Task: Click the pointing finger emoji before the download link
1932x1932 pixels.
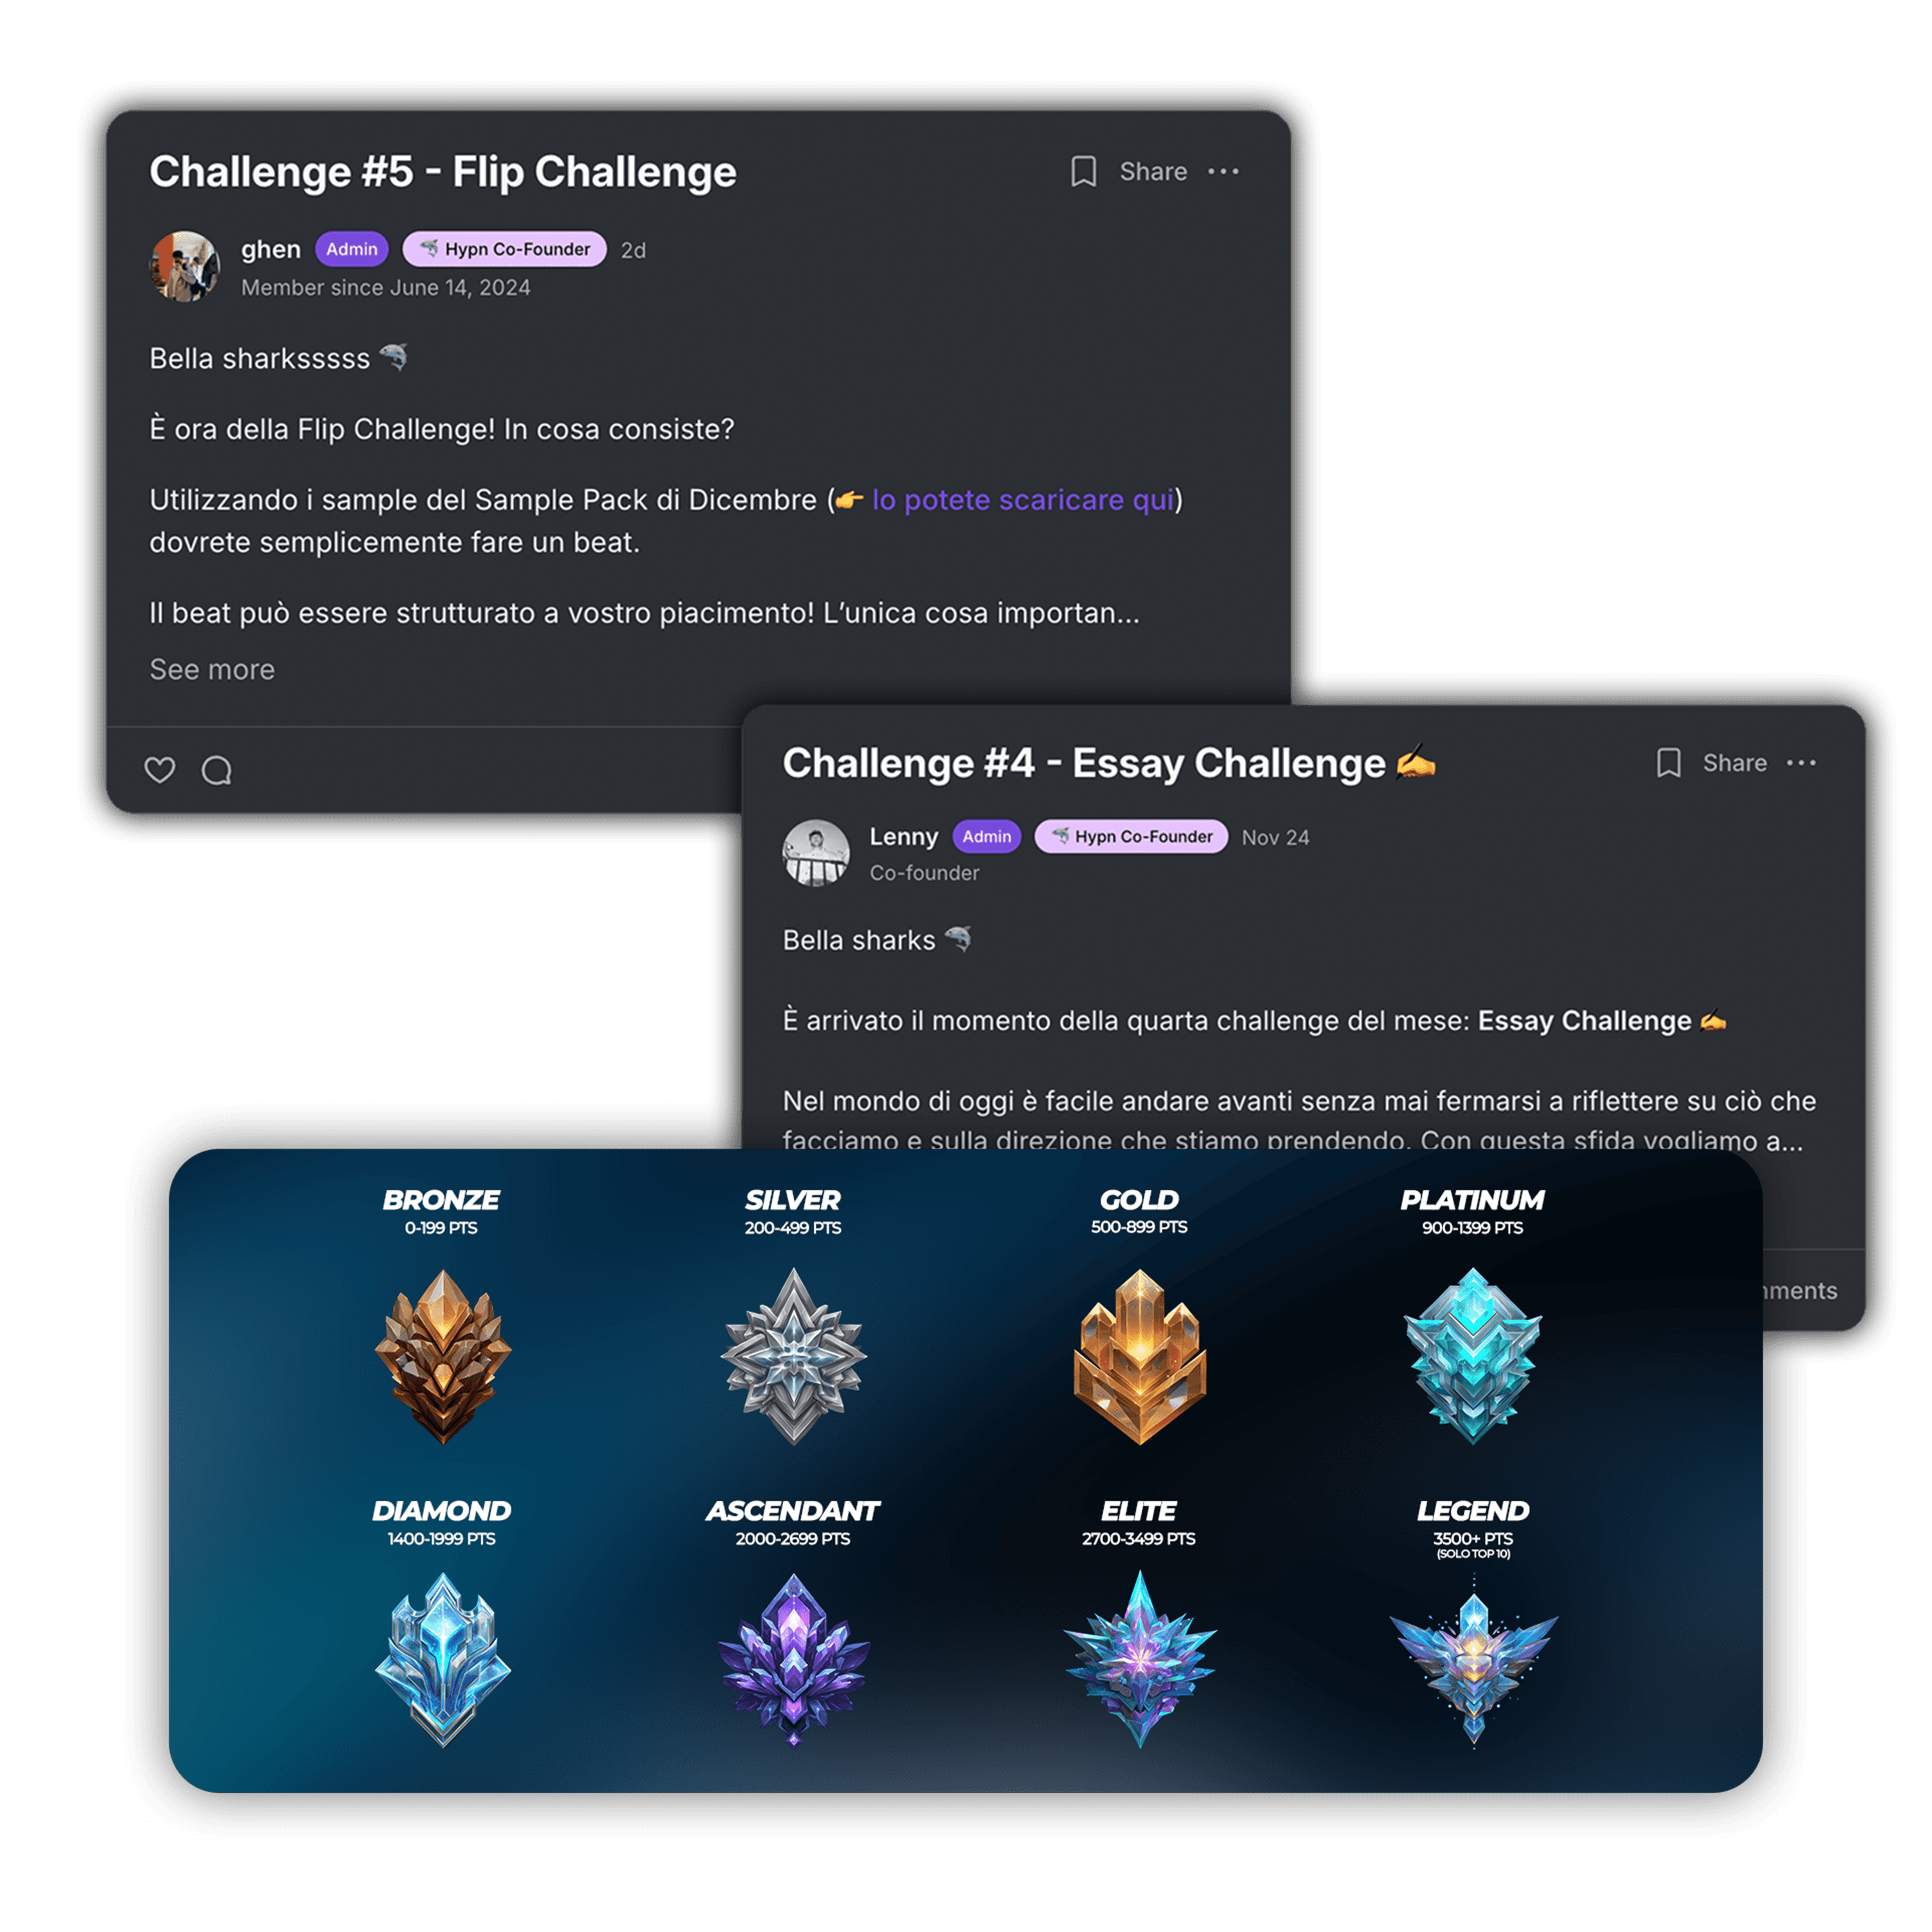Action: pos(851,499)
